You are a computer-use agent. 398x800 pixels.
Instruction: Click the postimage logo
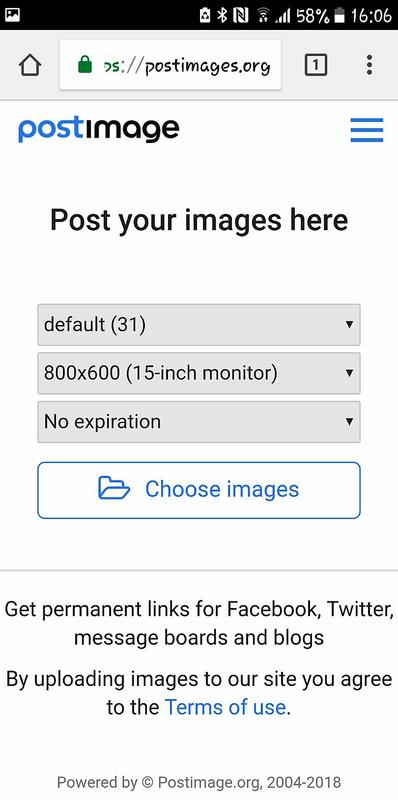click(98, 130)
